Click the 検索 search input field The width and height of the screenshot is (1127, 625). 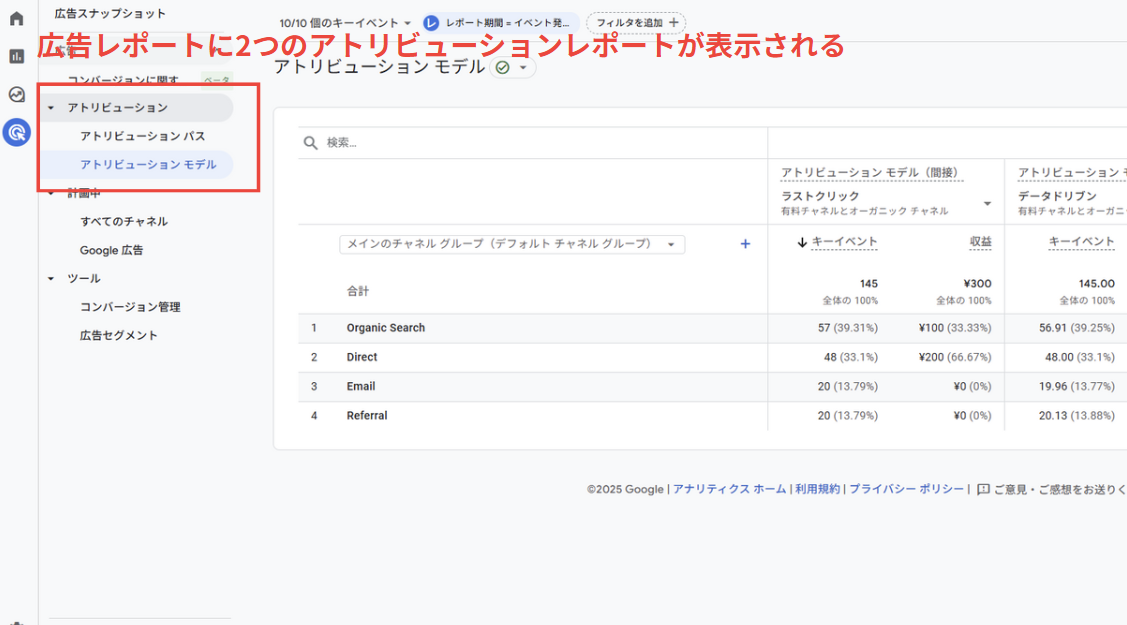[532, 143]
